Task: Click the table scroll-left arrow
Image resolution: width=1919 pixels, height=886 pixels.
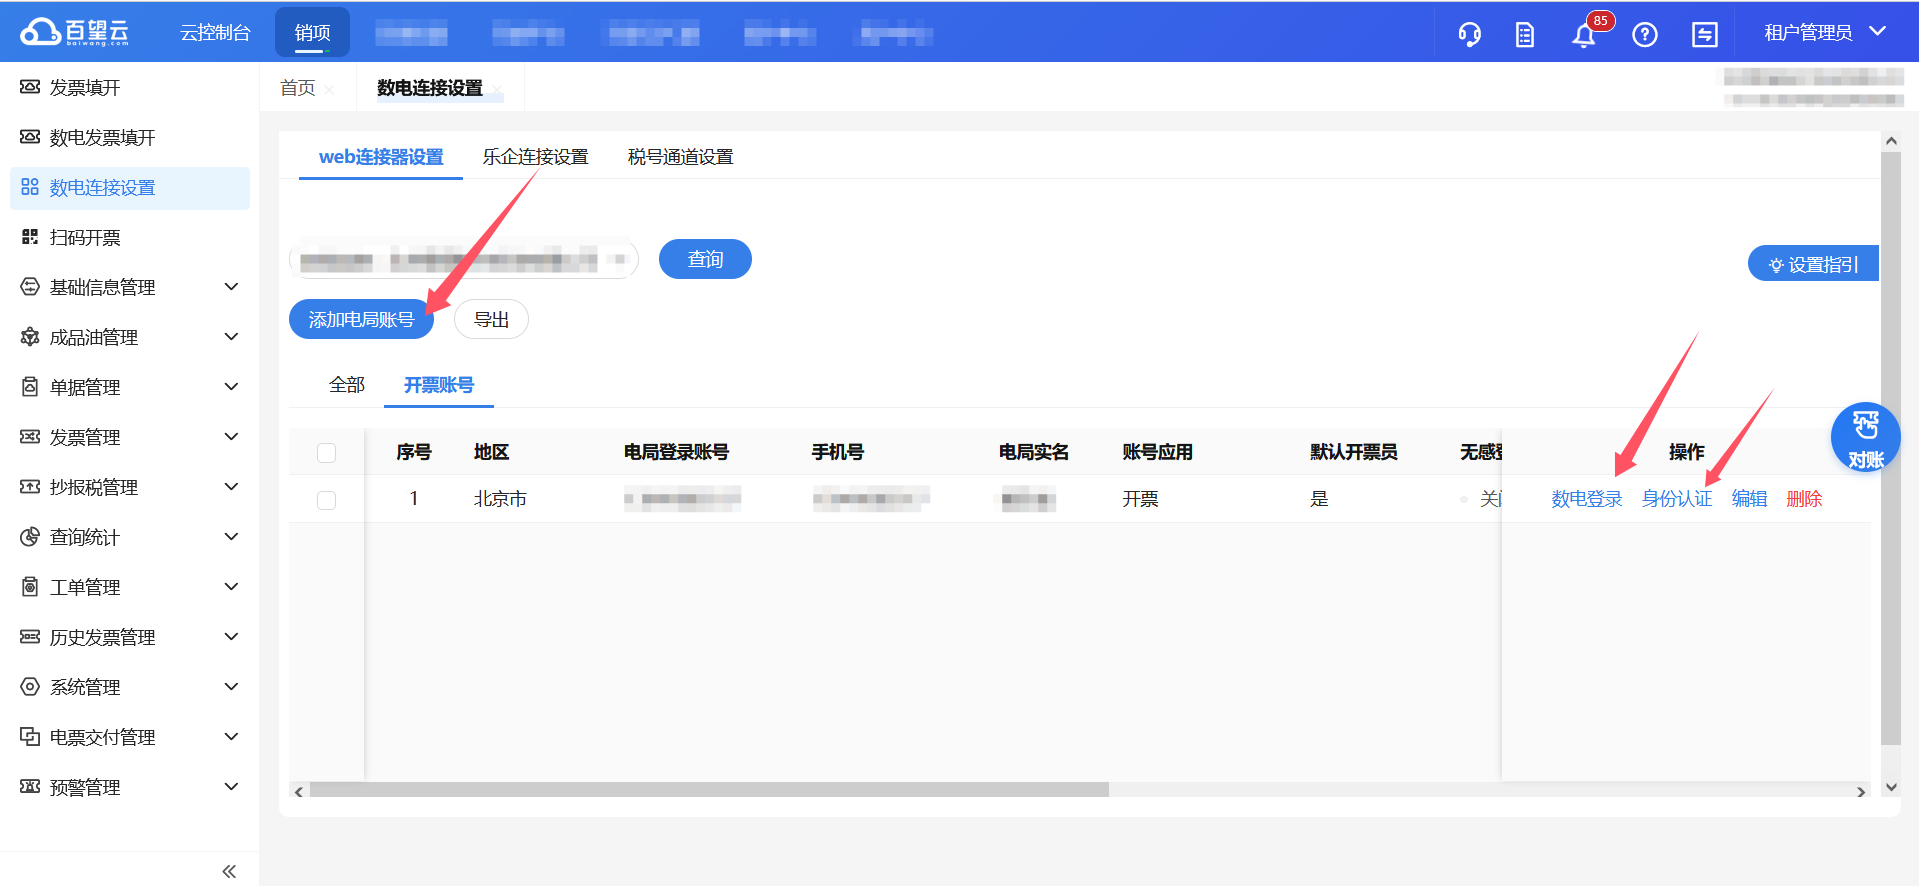Action: (x=298, y=791)
